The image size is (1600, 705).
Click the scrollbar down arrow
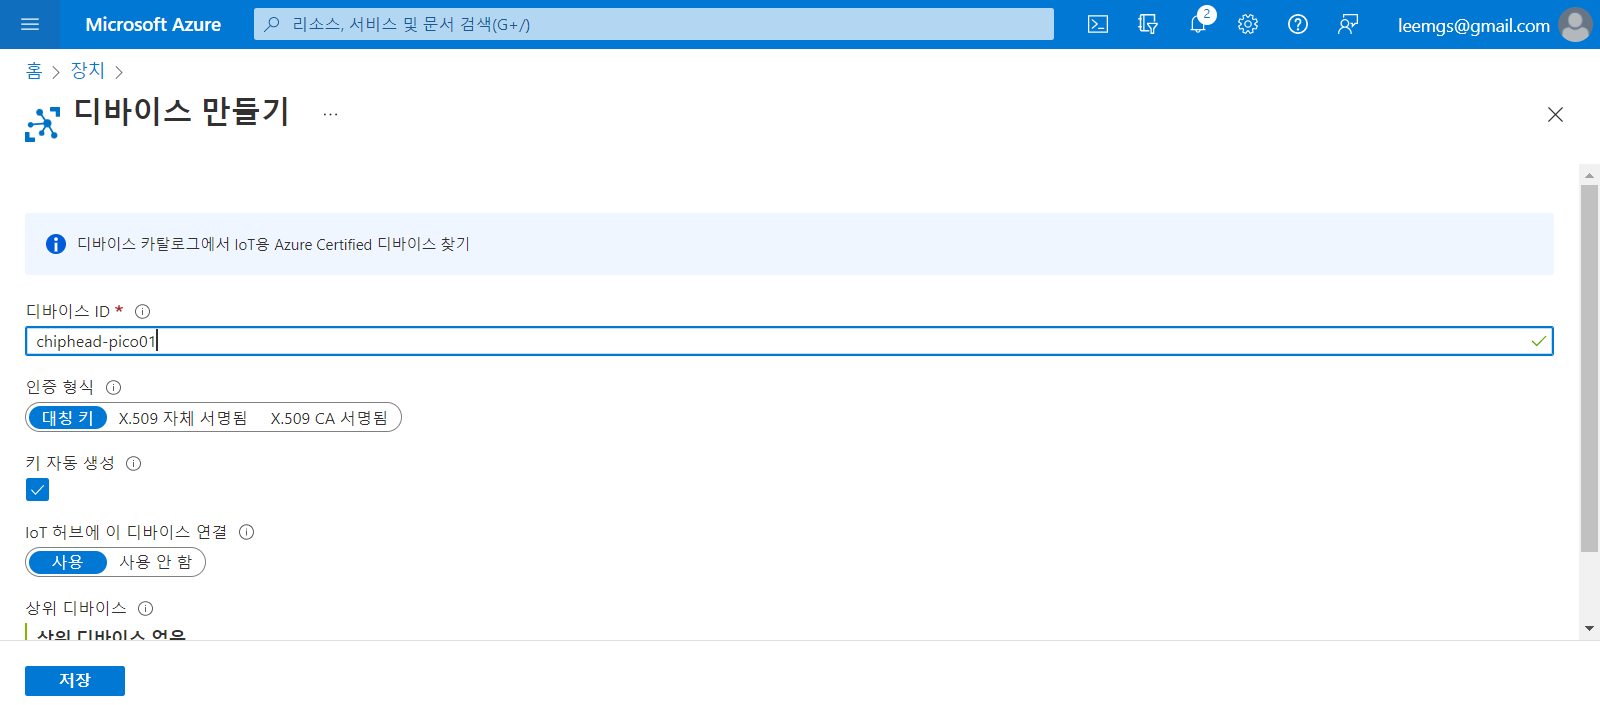(x=1589, y=628)
